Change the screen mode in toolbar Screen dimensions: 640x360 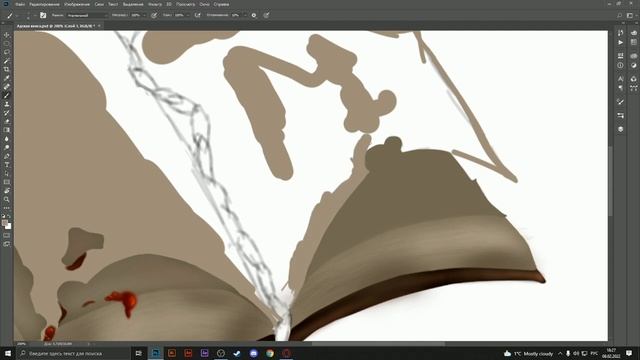pyautogui.click(x=7, y=244)
